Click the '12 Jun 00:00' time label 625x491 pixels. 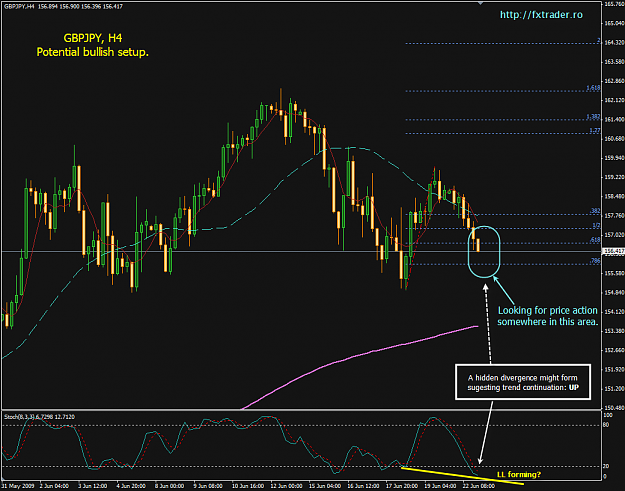[x=285, y=486]
